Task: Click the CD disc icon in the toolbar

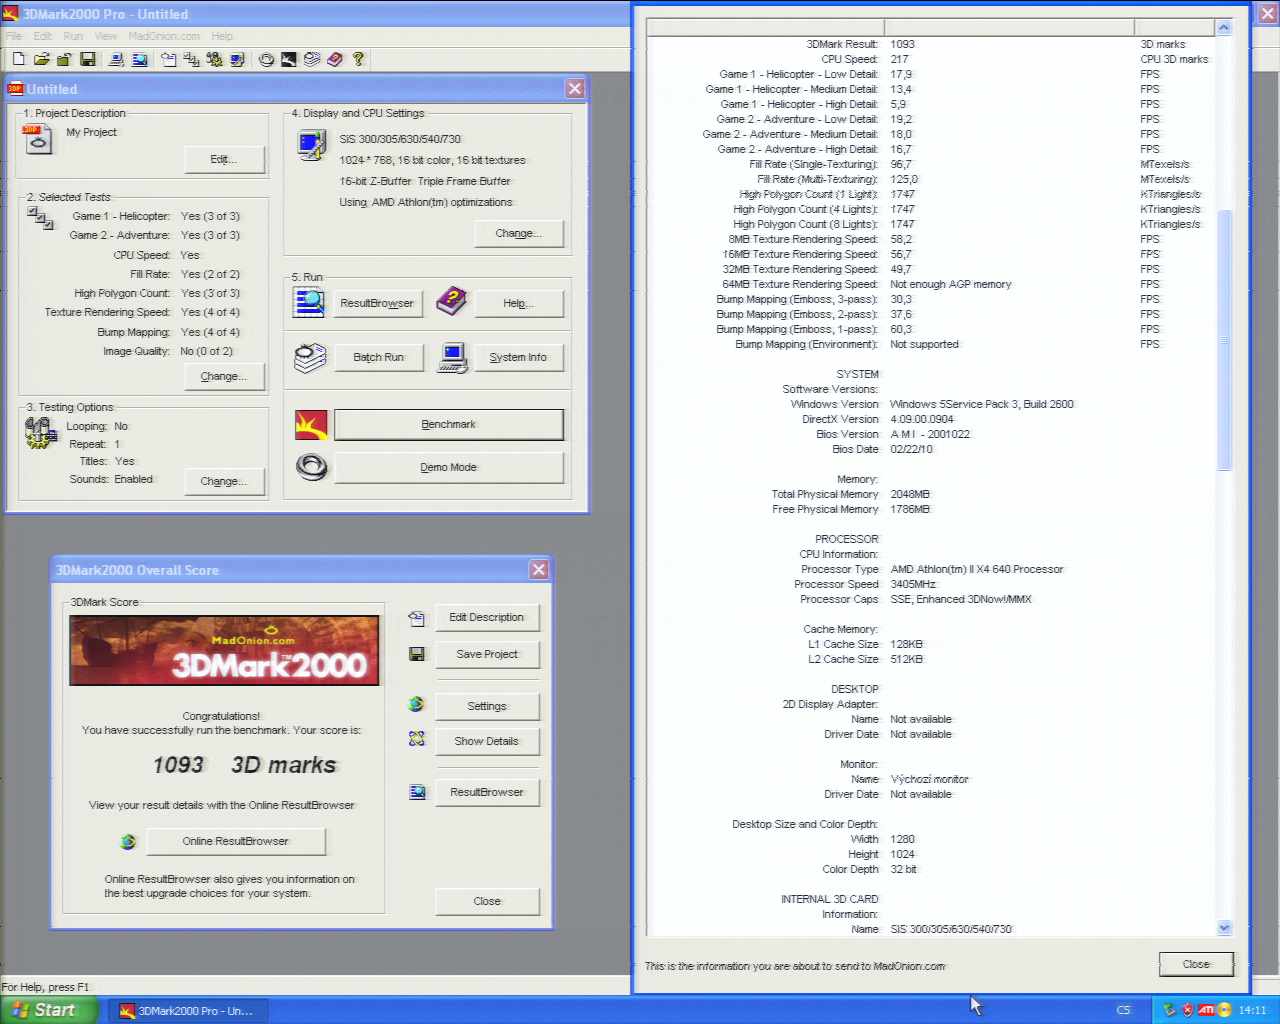Action: click(x=265, y=60)
